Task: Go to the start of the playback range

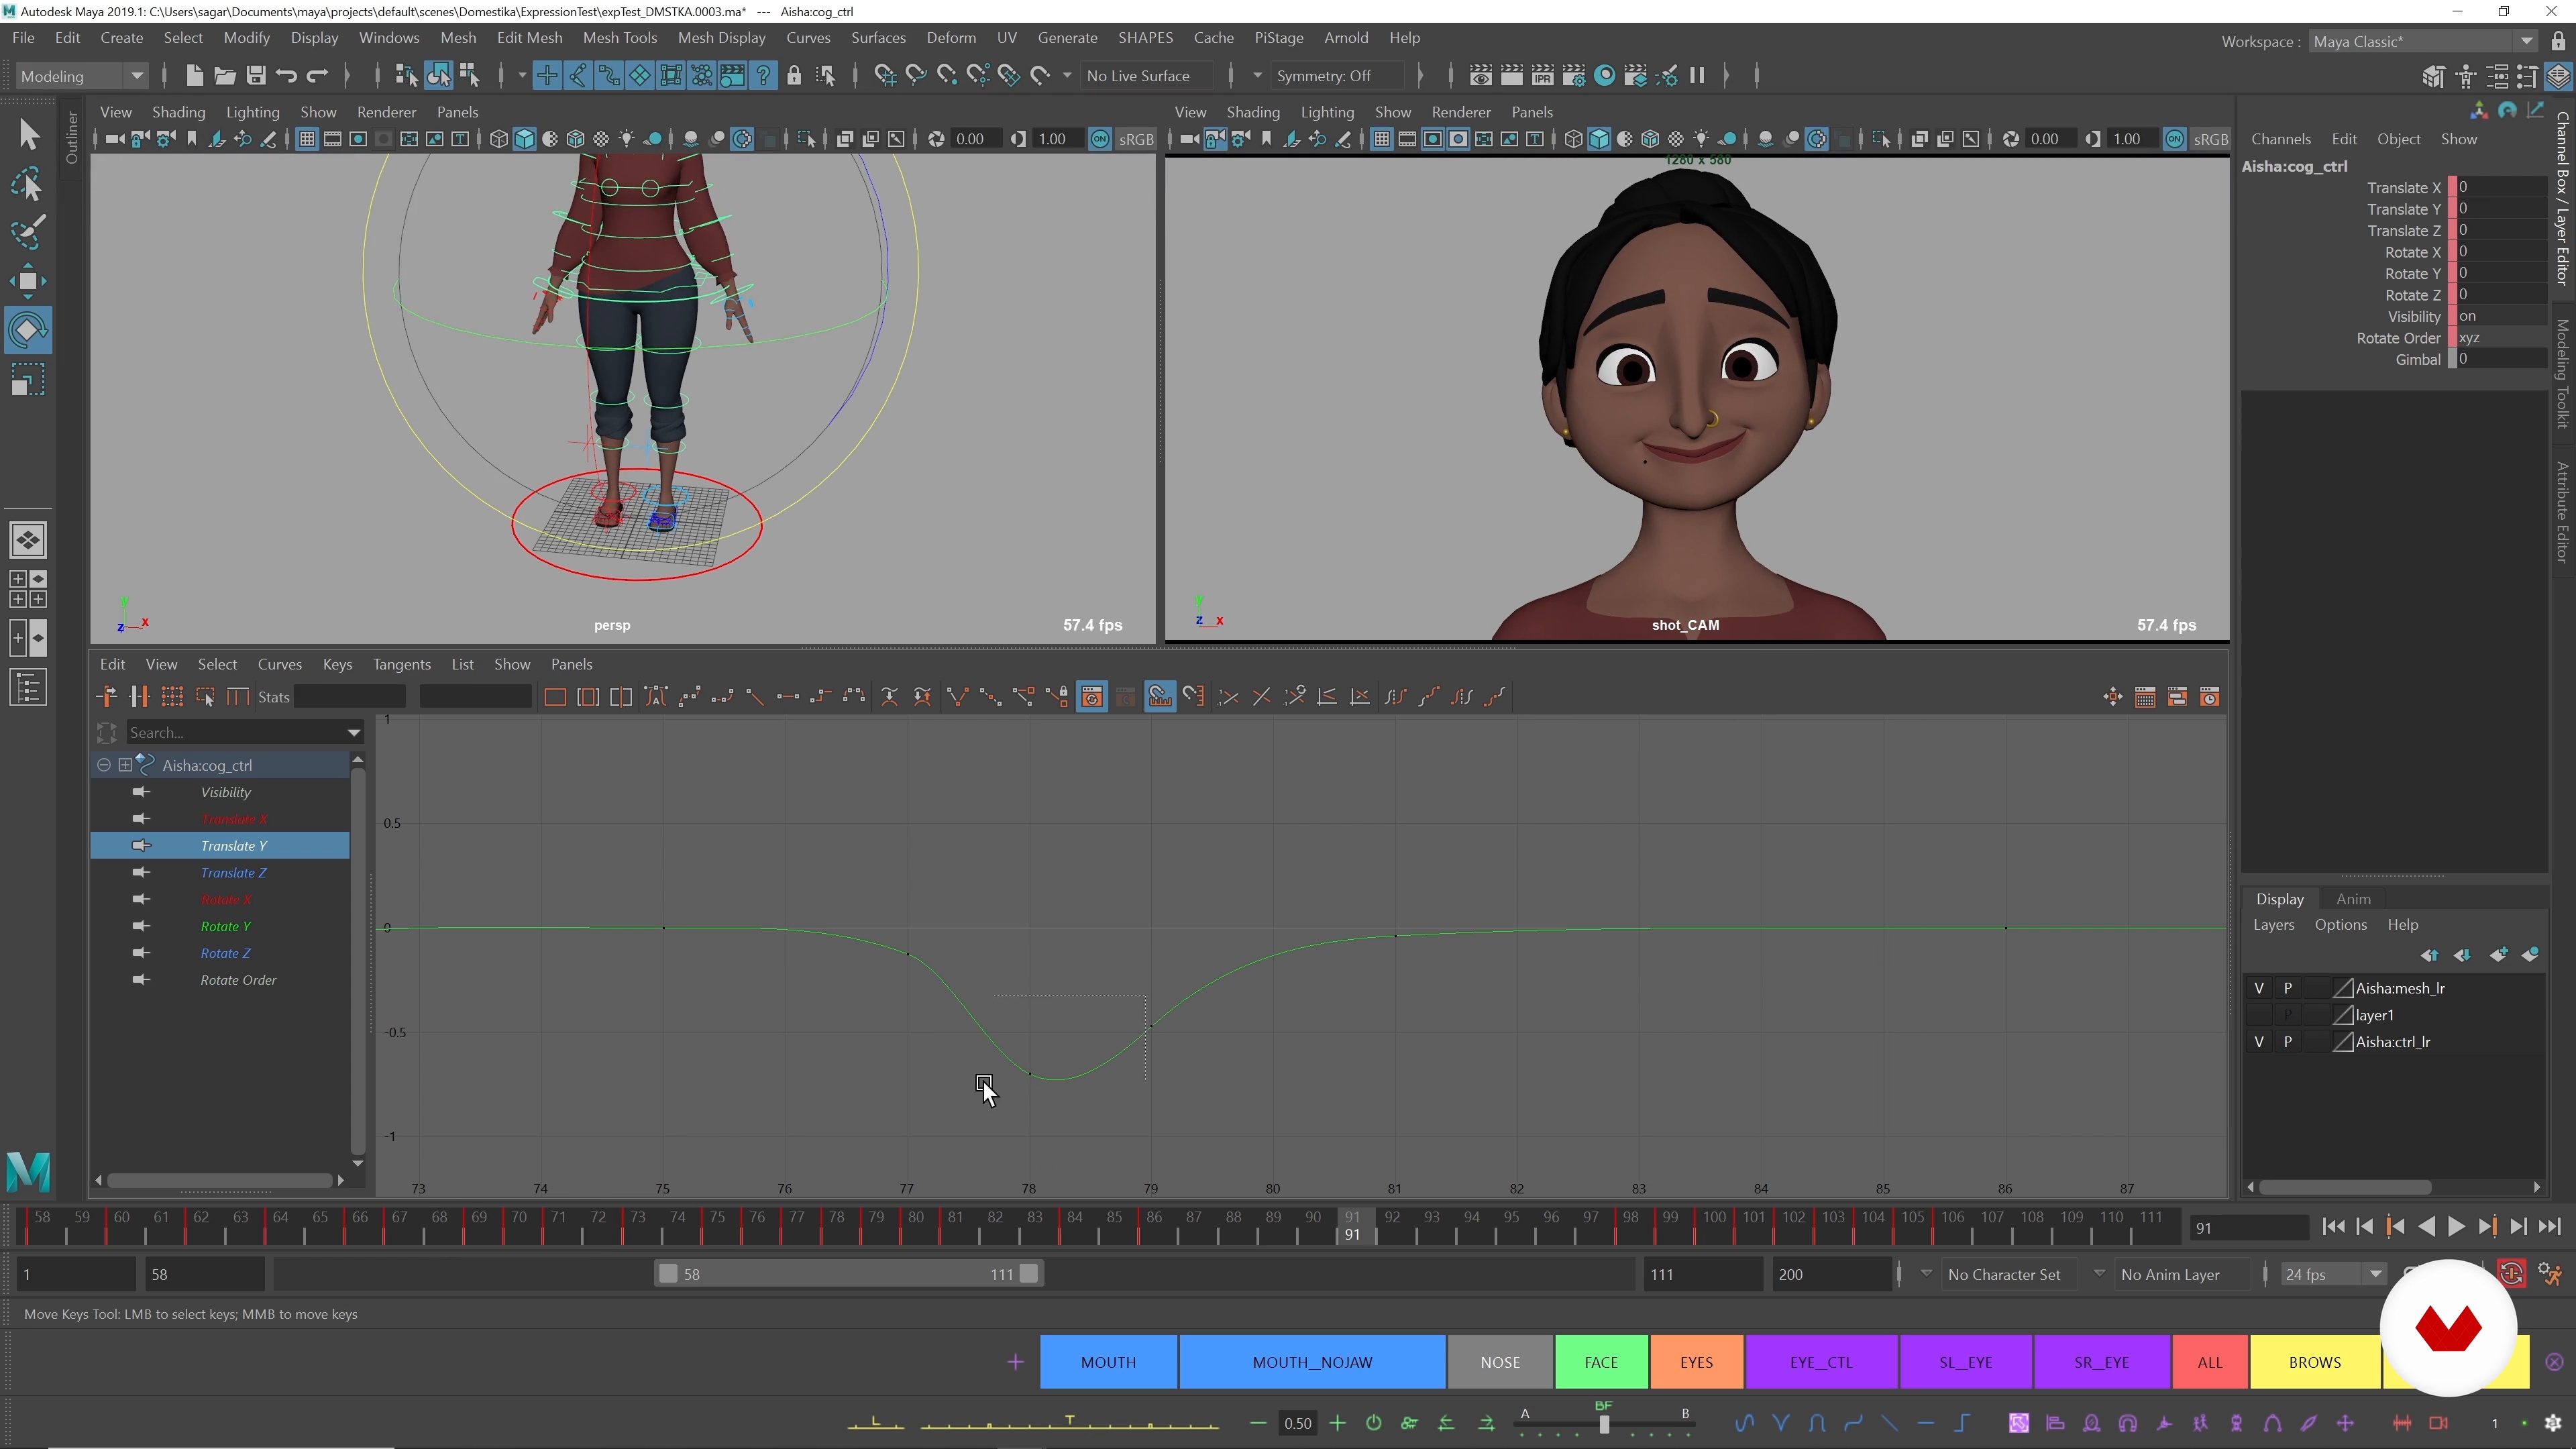Action: (x=2333, y=1227)
